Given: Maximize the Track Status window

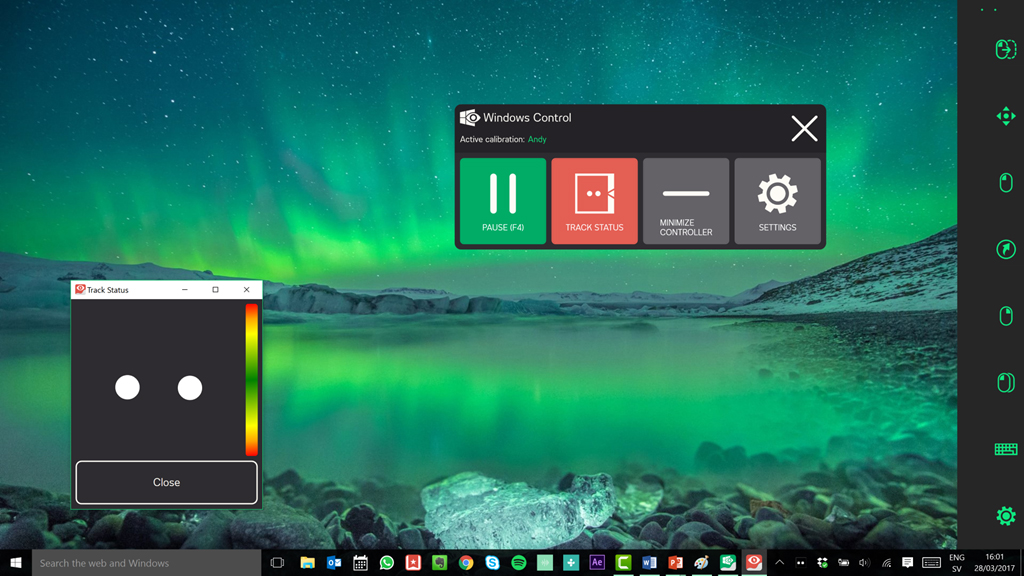Looking at the screenshot, I should [216, 289].
